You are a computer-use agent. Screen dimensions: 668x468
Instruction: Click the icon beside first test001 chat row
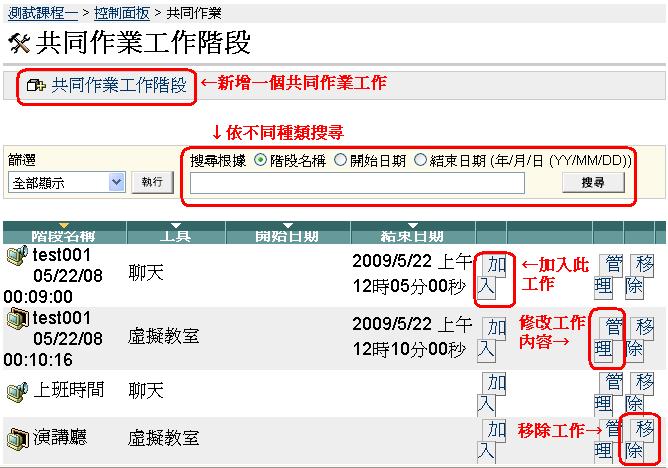tap(16, 257)
